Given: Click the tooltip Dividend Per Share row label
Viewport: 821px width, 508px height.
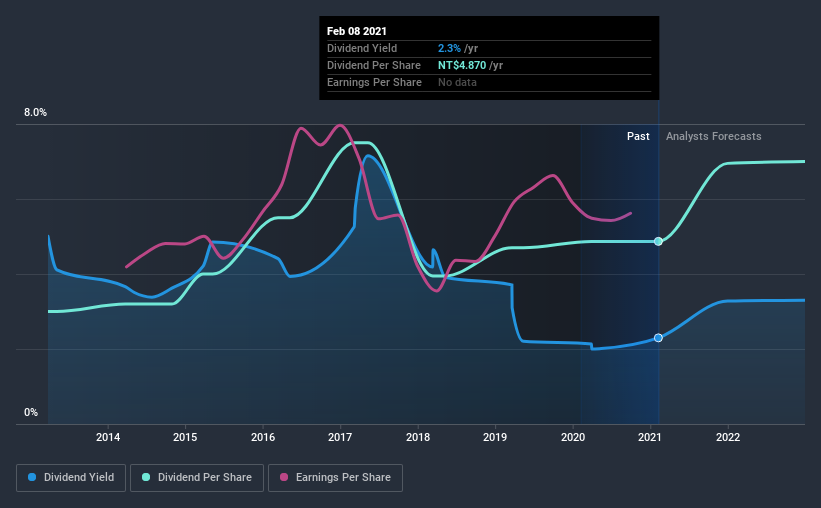Looking at the screenshot, I should (x=374, y=65).
